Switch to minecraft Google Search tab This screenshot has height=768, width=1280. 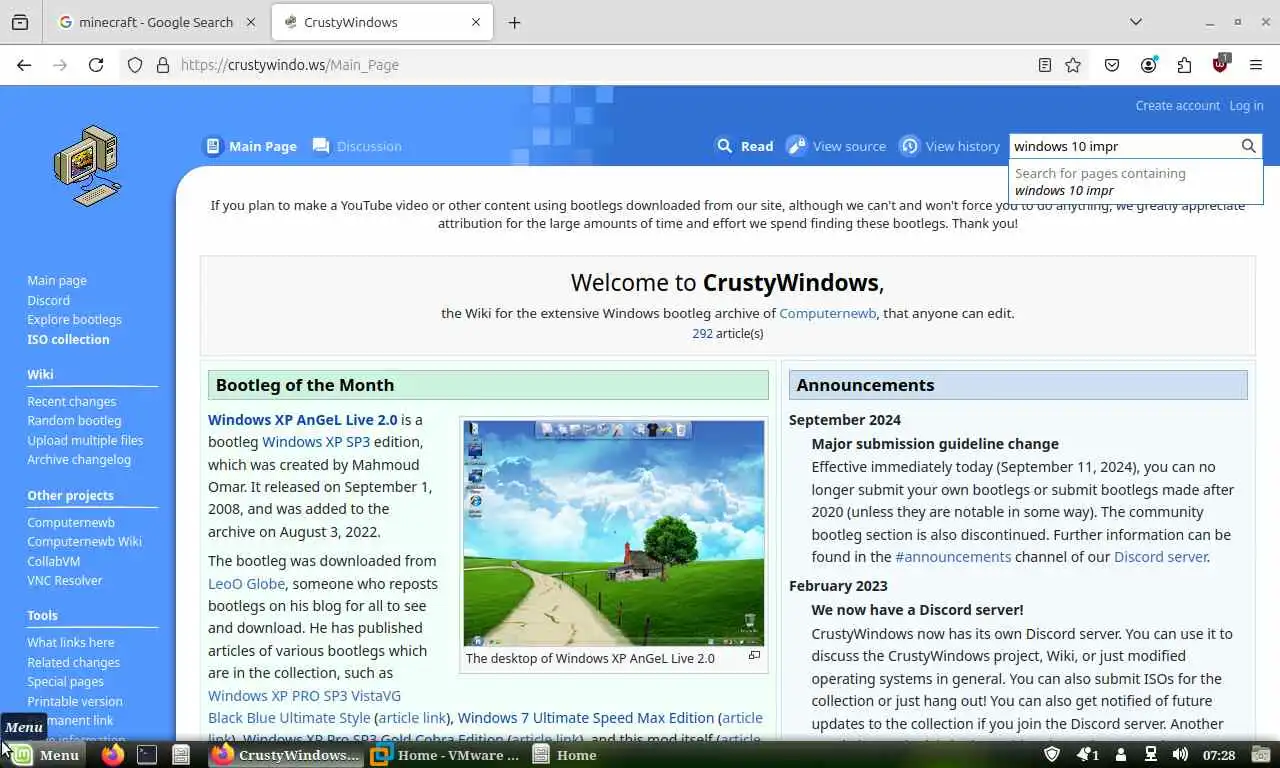tap(158, 22)
